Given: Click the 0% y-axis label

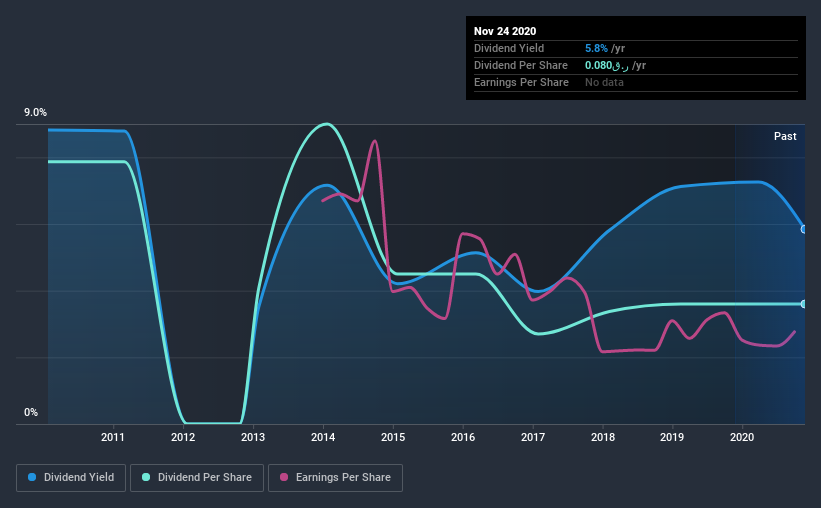Looking at the screenshot, I should click(x=31, y=413).
